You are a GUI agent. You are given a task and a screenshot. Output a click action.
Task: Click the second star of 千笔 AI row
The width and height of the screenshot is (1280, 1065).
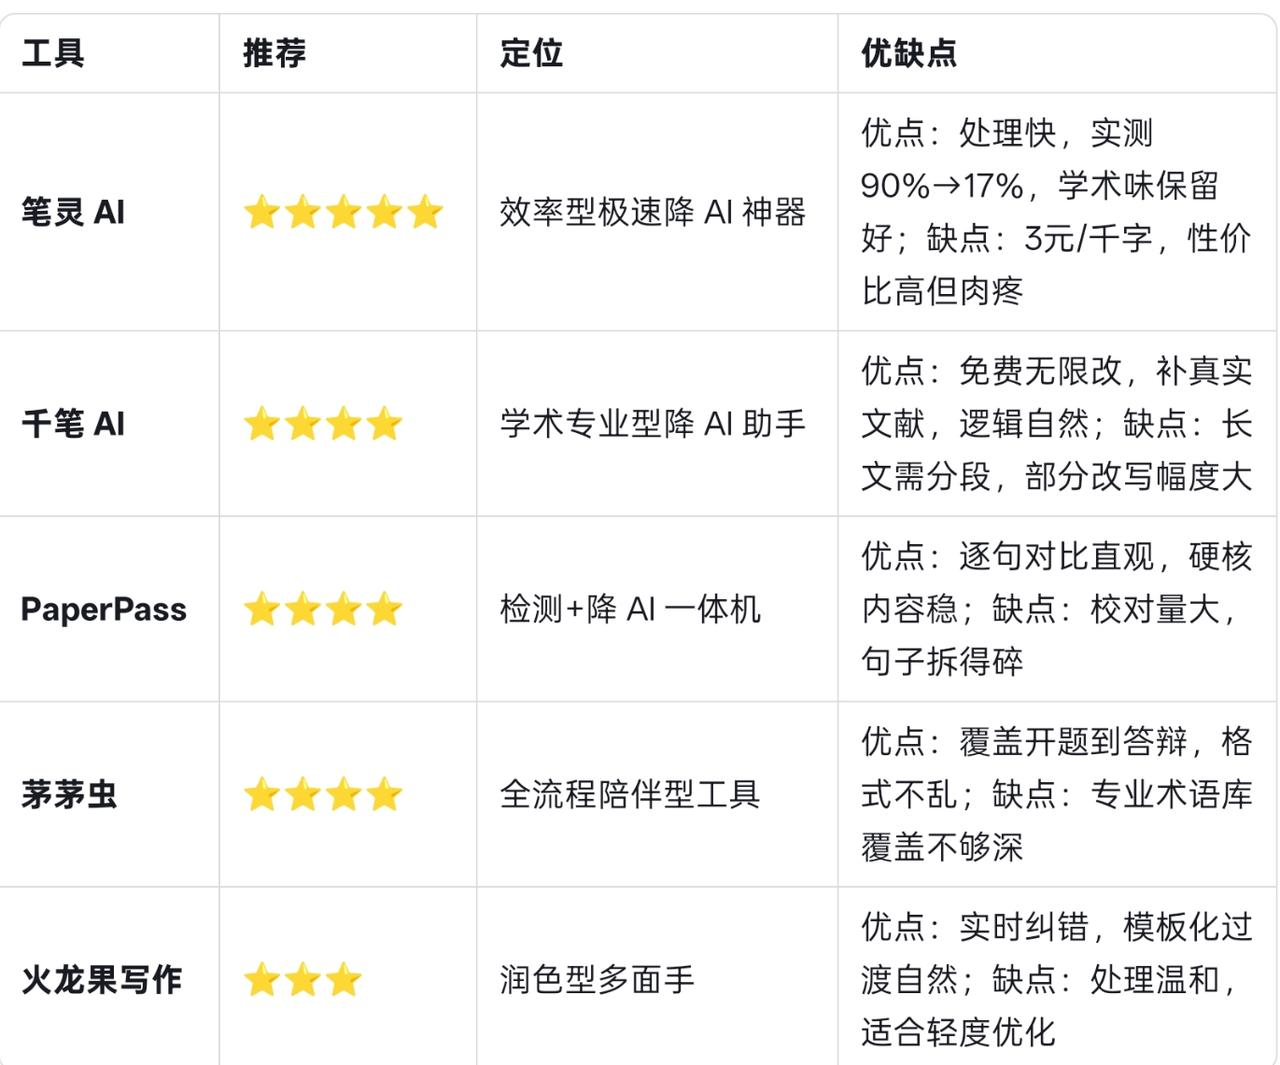point(302,424)
